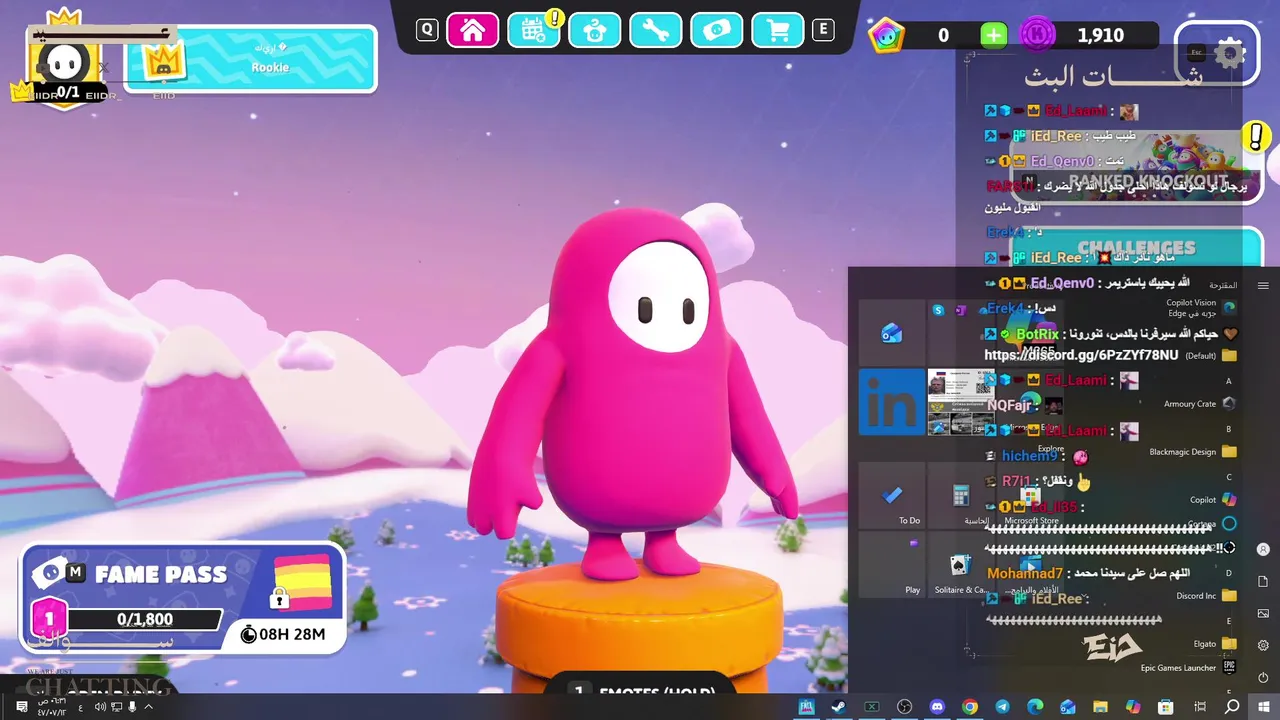
Task: Open the shopping cart store tab
Action: coord(778,30)
